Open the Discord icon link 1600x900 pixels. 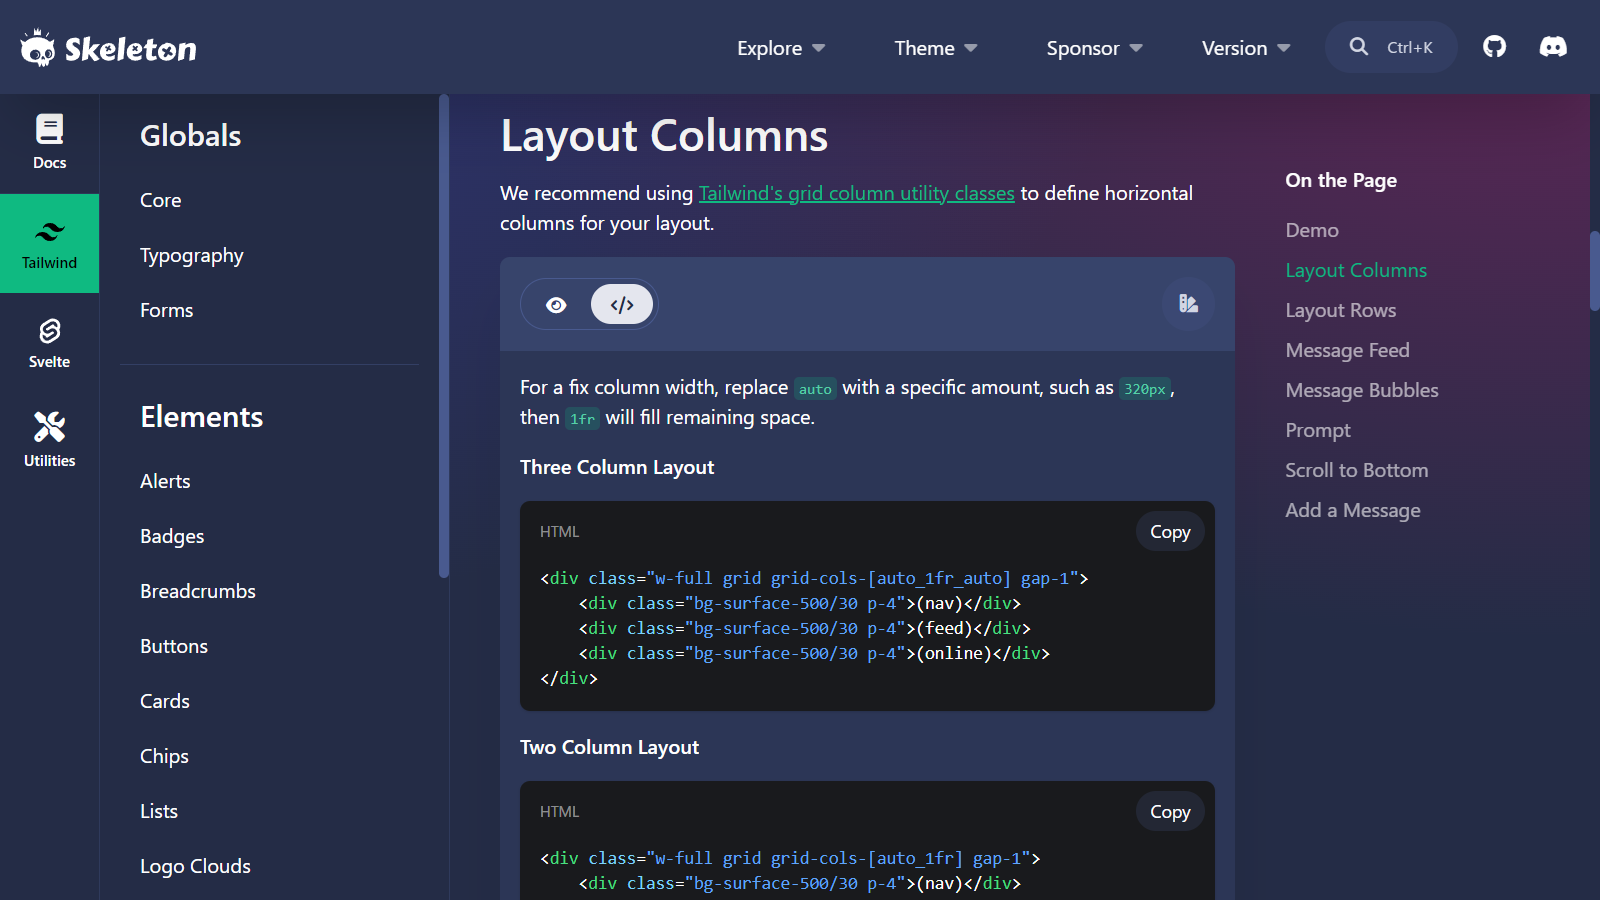(1553, 47)
